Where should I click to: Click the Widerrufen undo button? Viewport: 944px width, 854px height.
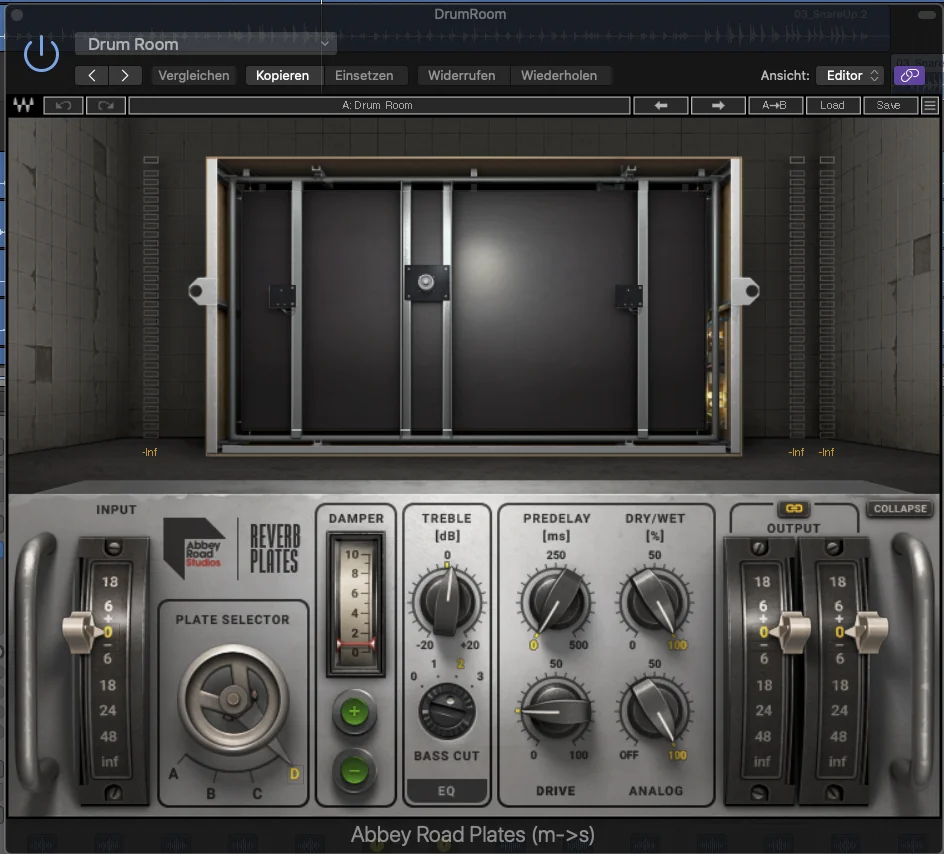click(462, 75)
